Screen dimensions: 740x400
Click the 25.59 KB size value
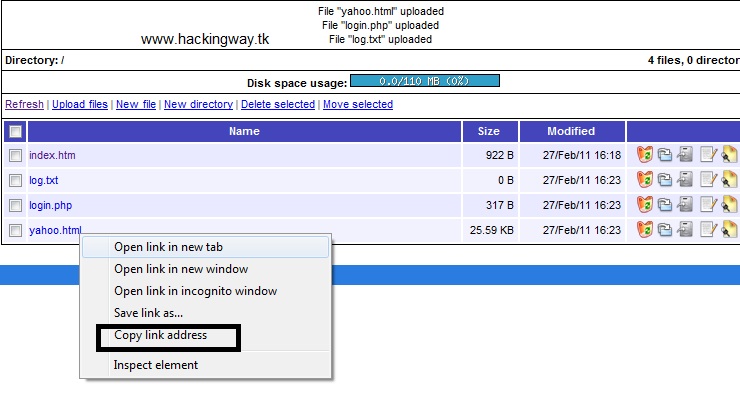pos(491,230)
